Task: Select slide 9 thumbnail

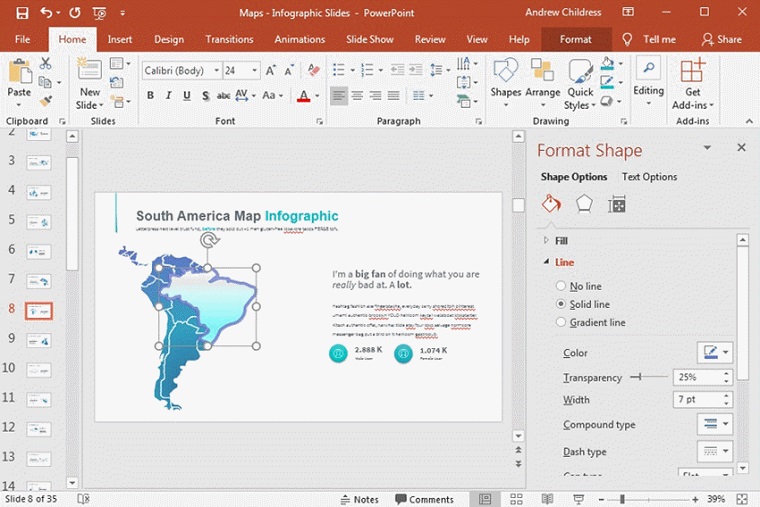Action: [x=39, y=340]
